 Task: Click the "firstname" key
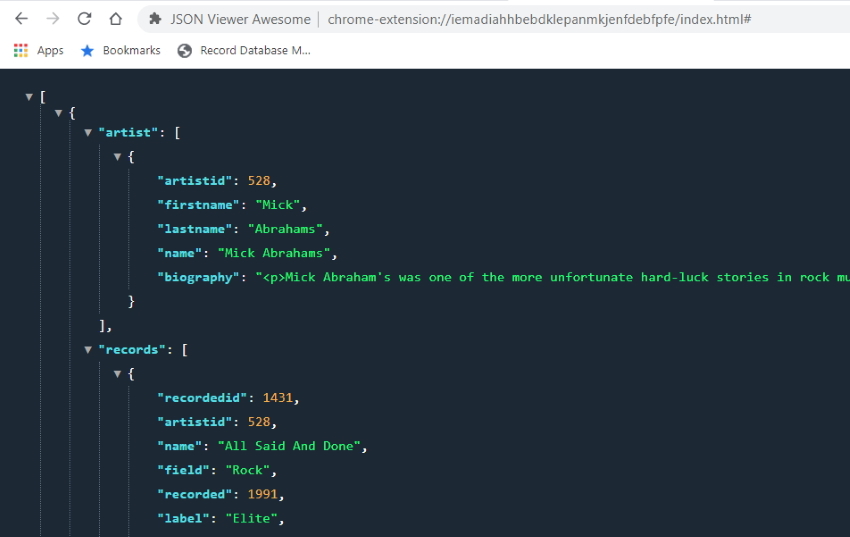click(x=198, y=205)
